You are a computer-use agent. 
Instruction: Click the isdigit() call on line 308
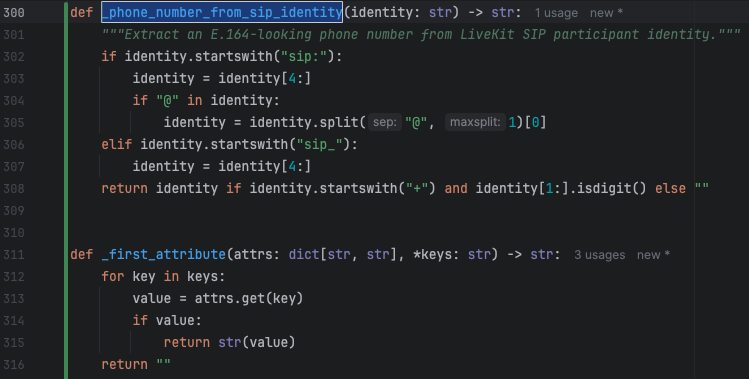pos(612,188)
